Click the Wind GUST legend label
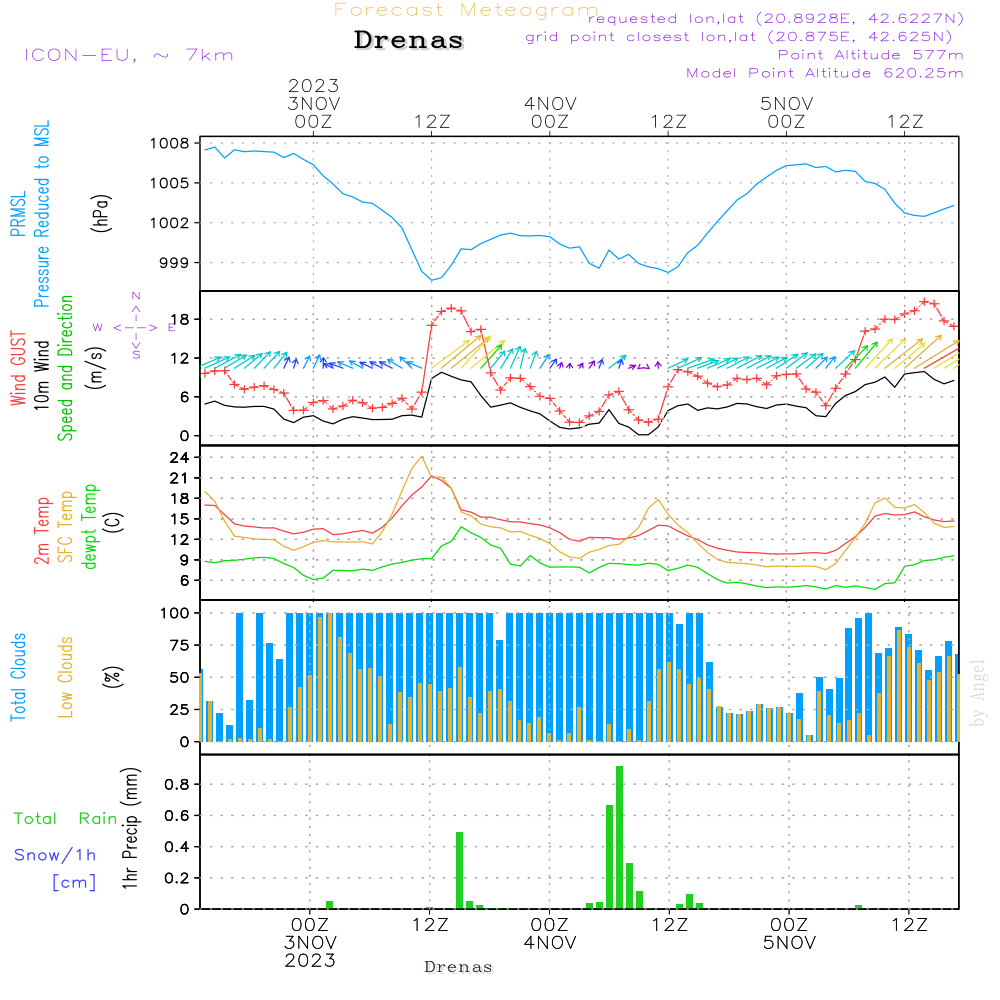 pos(18,368)
